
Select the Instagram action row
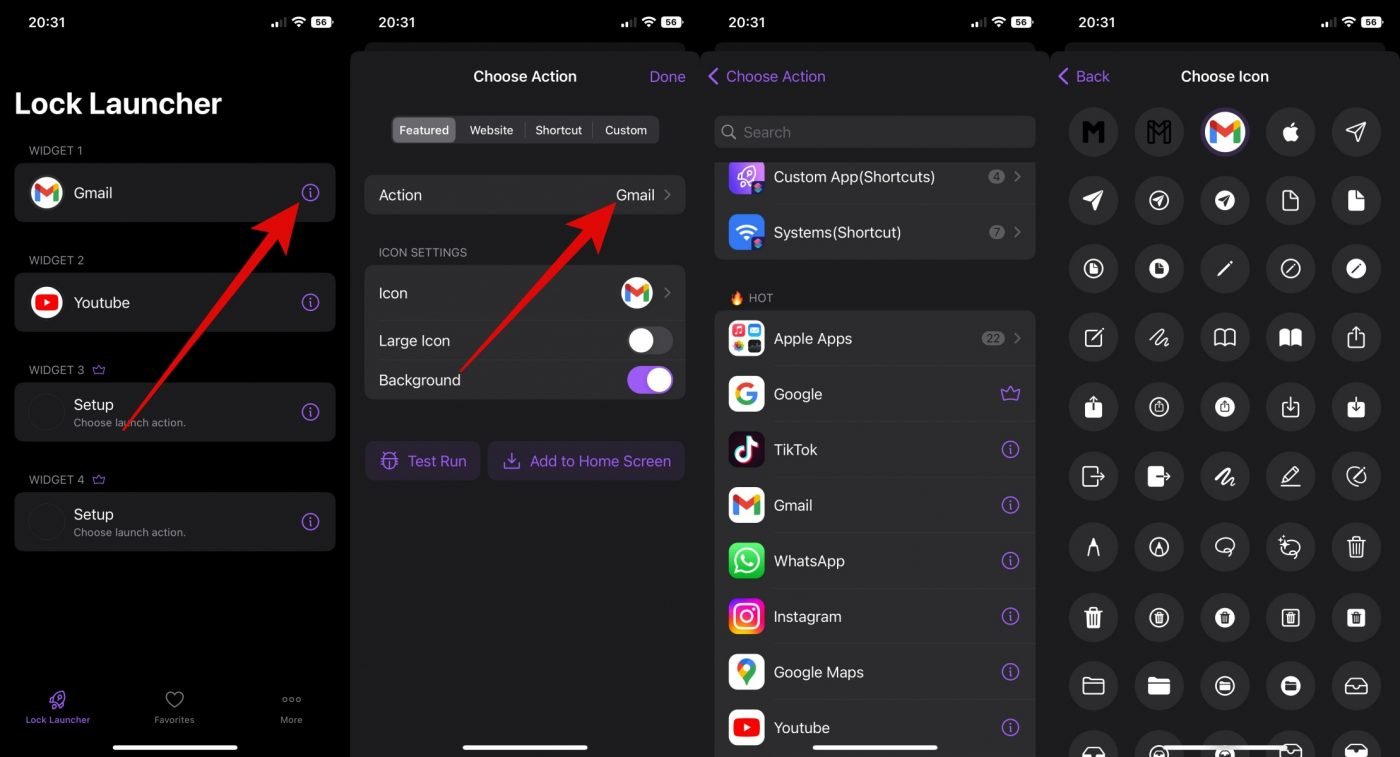[875, 616]
